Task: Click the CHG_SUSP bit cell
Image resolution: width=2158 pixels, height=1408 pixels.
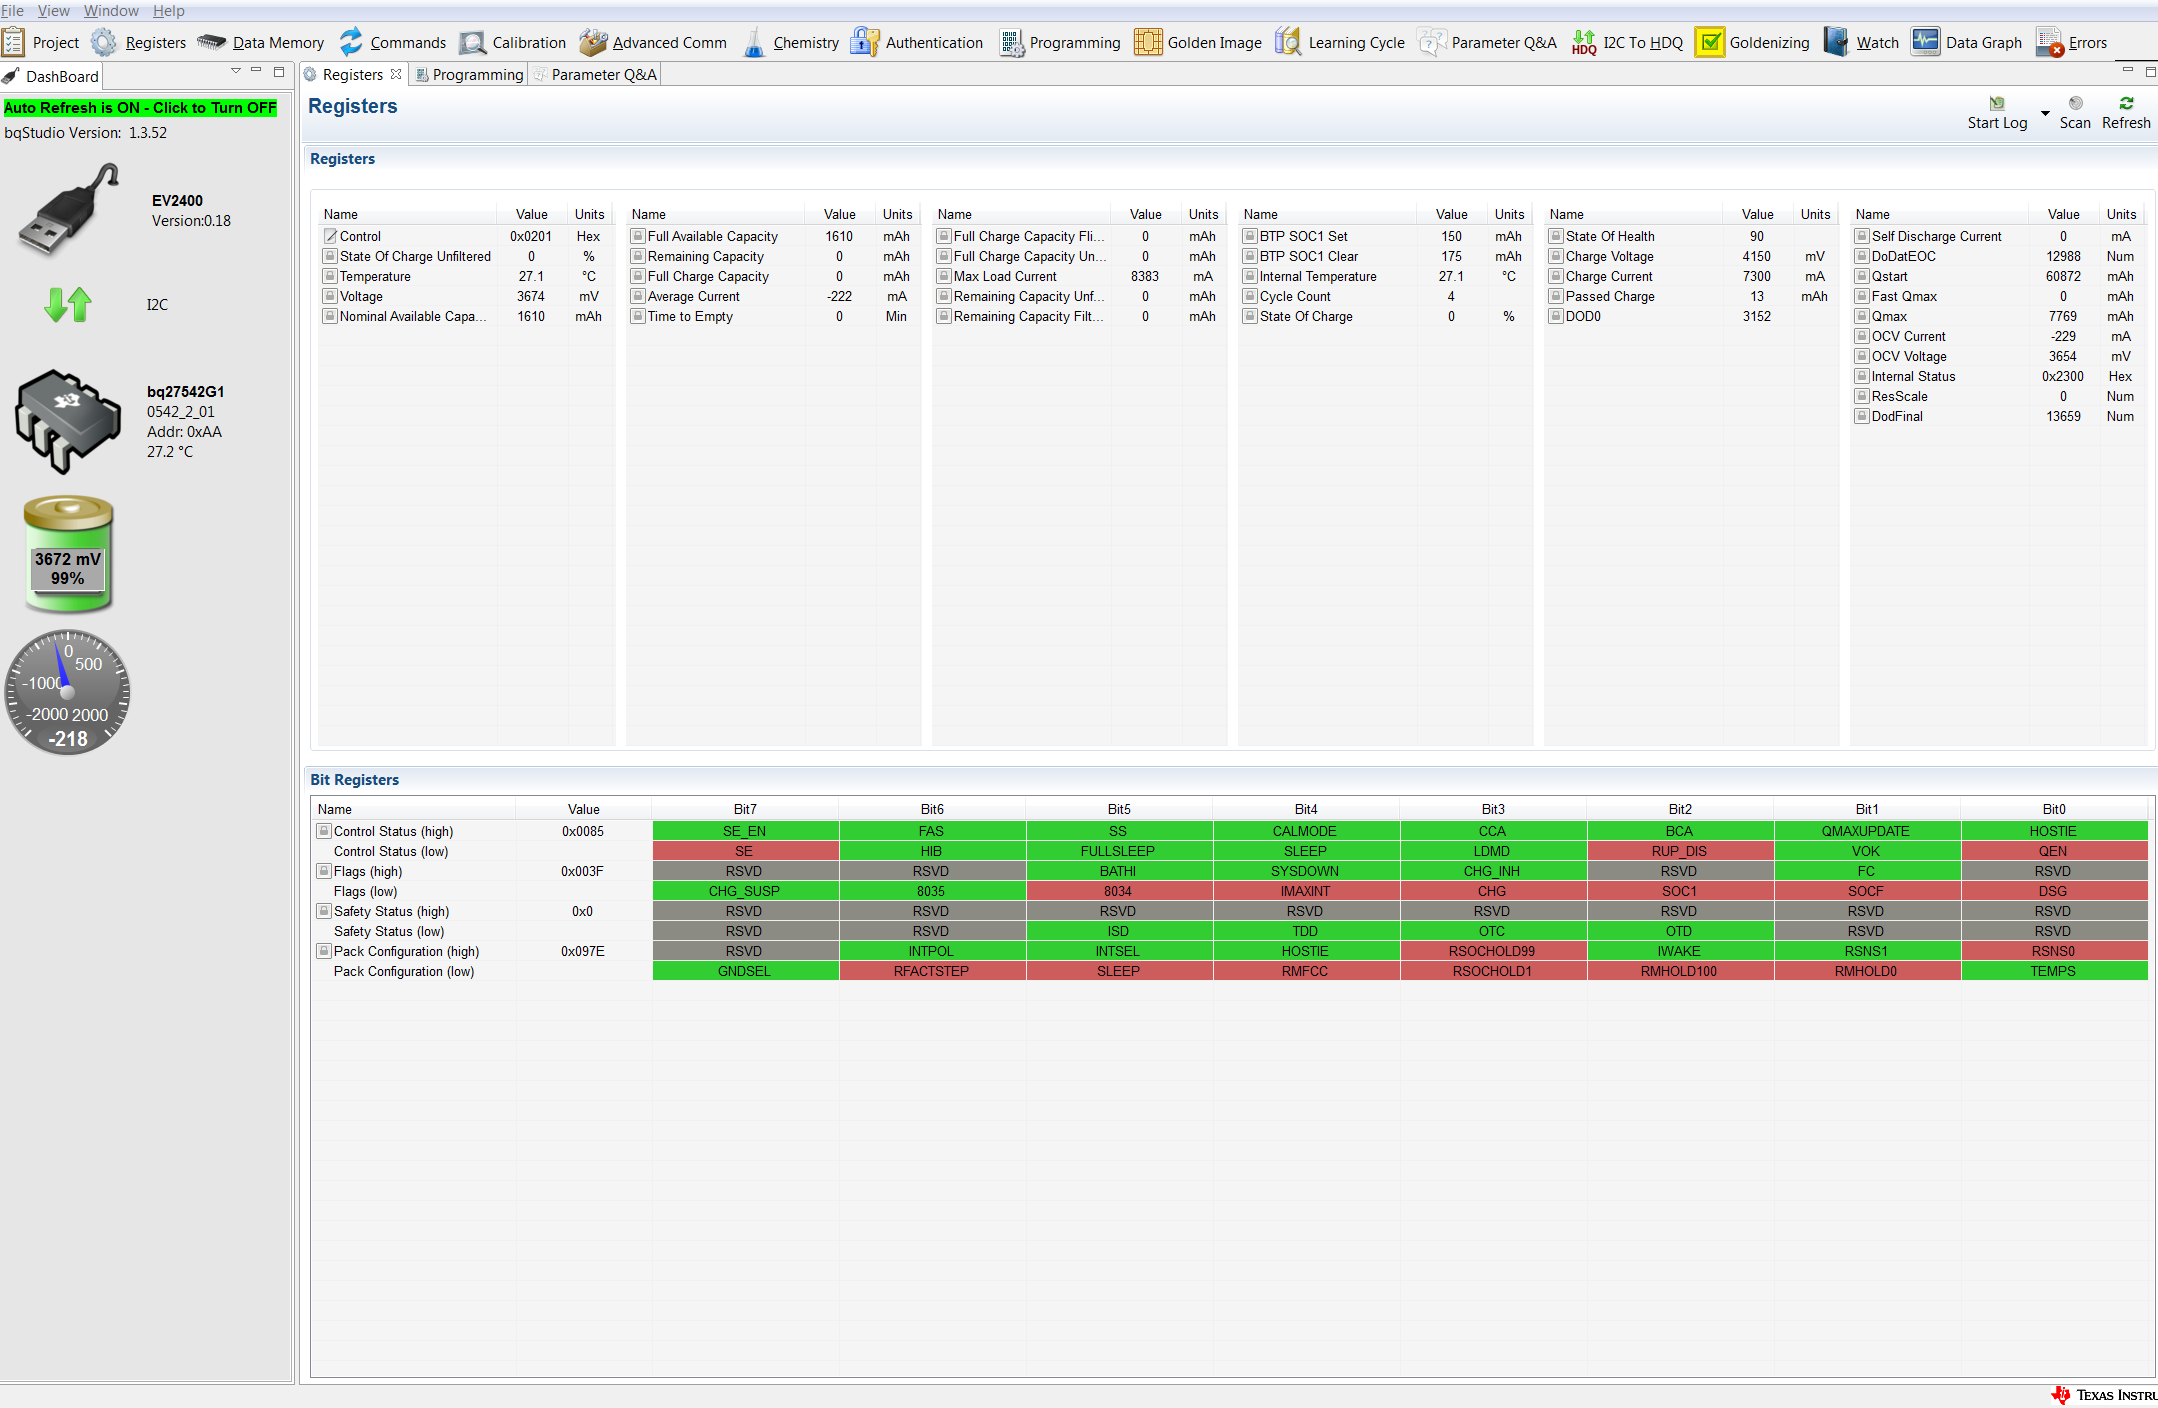Action: (745, 891)
